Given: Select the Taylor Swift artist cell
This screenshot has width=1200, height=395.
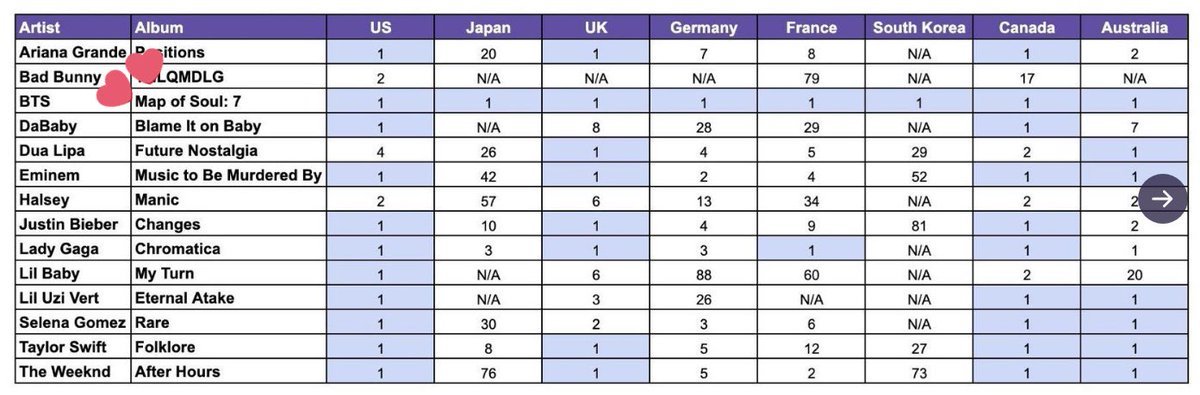Looking at the screenshot, I should coord(74,348).
